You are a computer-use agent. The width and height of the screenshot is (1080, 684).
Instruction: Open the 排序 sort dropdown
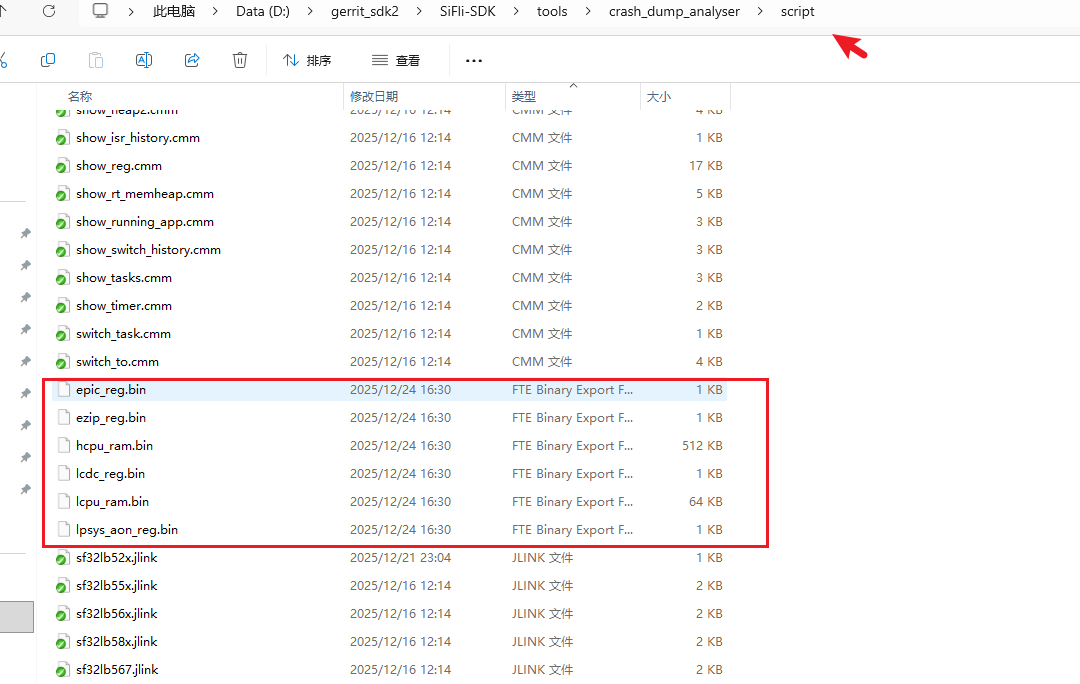click(x=307, y=60)
